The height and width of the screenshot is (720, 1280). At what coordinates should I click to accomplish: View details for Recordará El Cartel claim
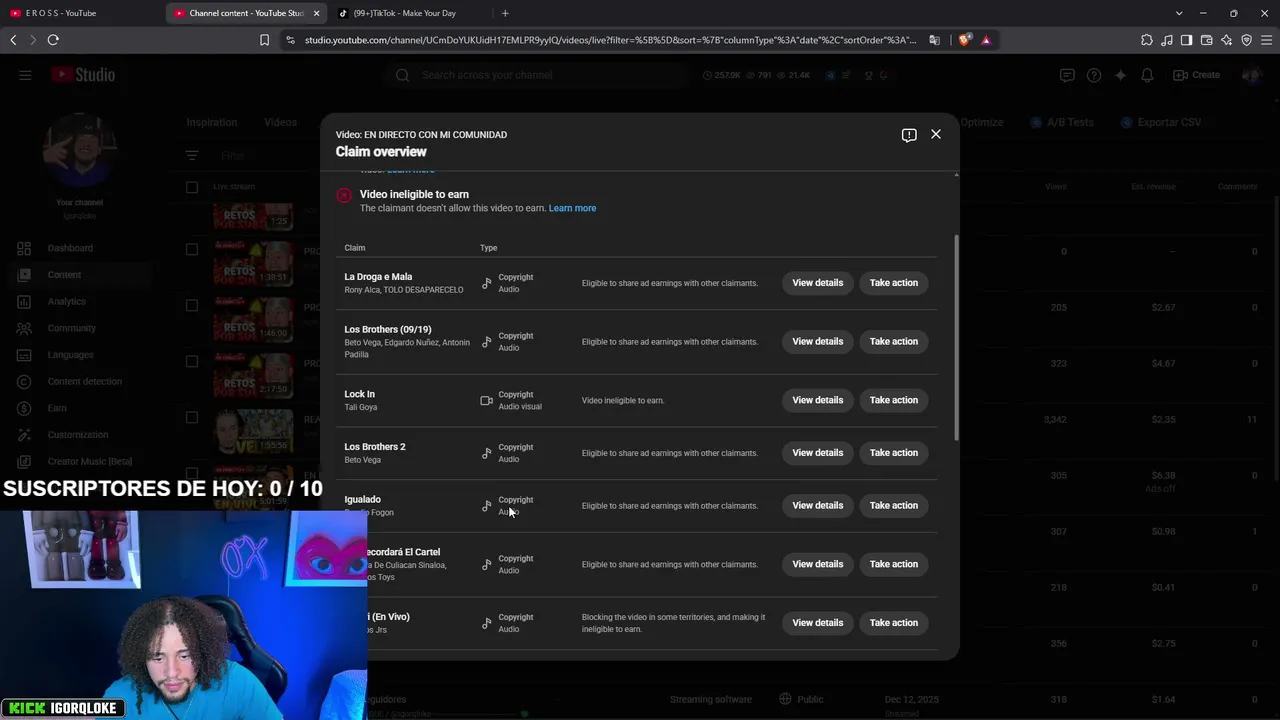818,564
